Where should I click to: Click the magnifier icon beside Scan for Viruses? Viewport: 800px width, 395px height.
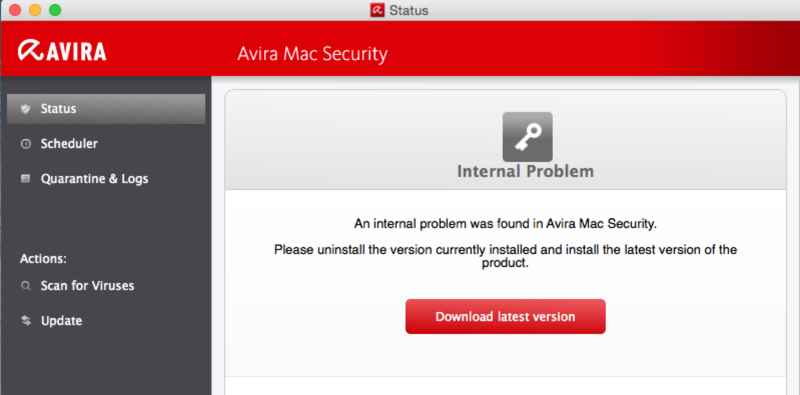click(26, 286)
